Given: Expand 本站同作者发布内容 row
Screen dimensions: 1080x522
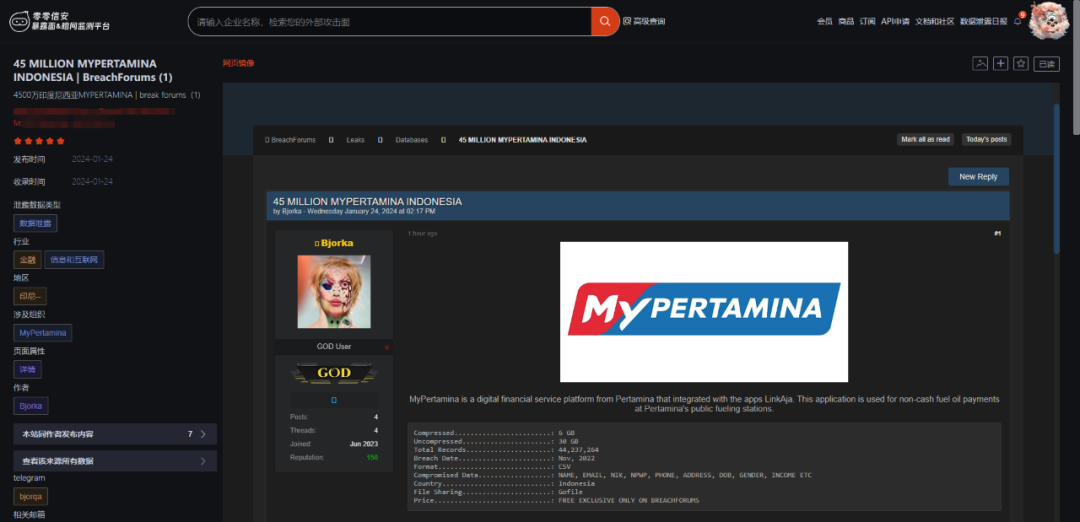Looking at the screenshot, I should (x=115, y=434).
